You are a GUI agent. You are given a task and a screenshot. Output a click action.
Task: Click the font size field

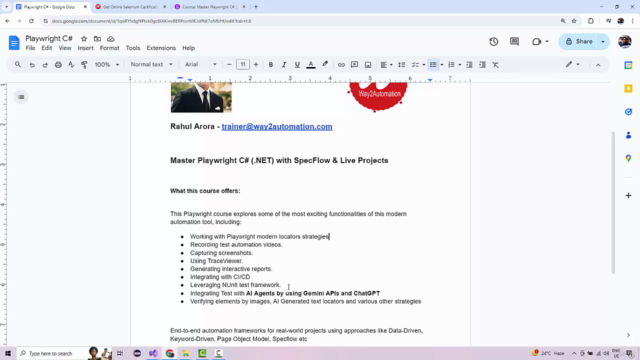pos(242,64)
